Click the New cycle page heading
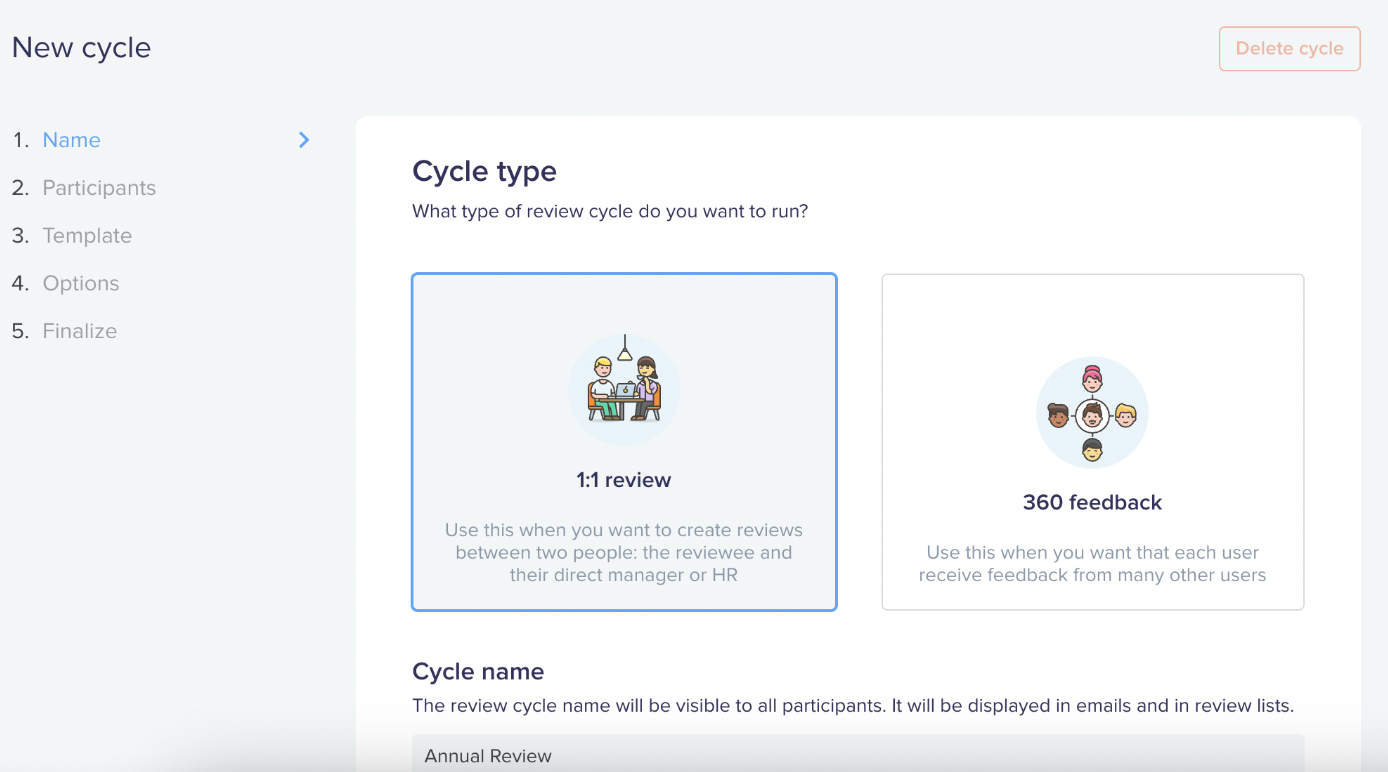The height and width of the screenshot is (772, 1388). click(x=81, y=48)
